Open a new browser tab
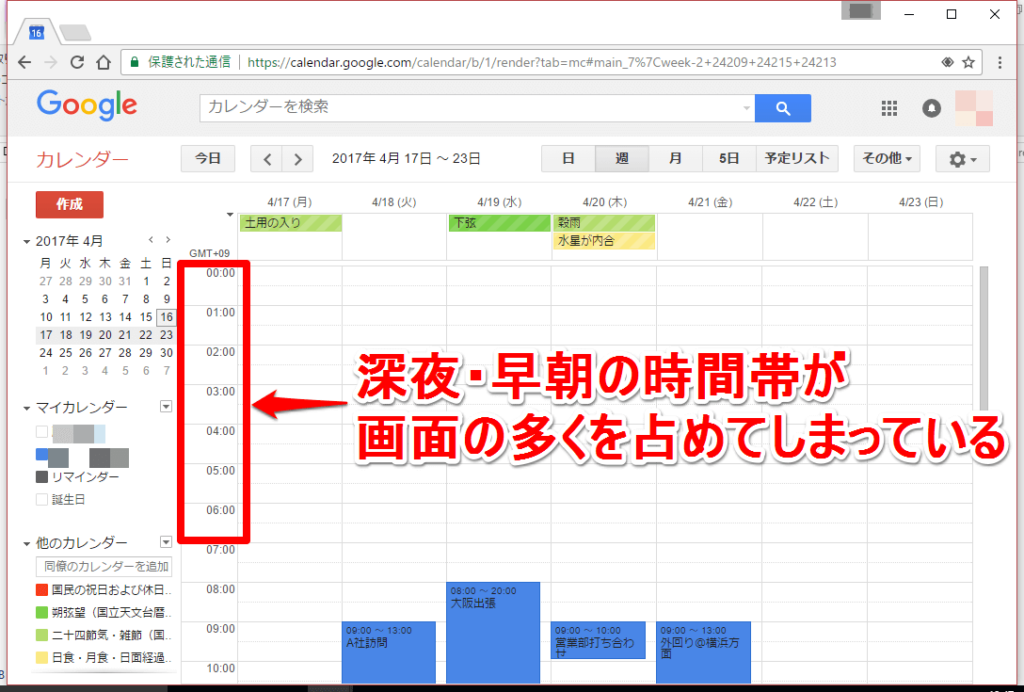Screen dimensions: 1024x692 click(x=75, y=32)
